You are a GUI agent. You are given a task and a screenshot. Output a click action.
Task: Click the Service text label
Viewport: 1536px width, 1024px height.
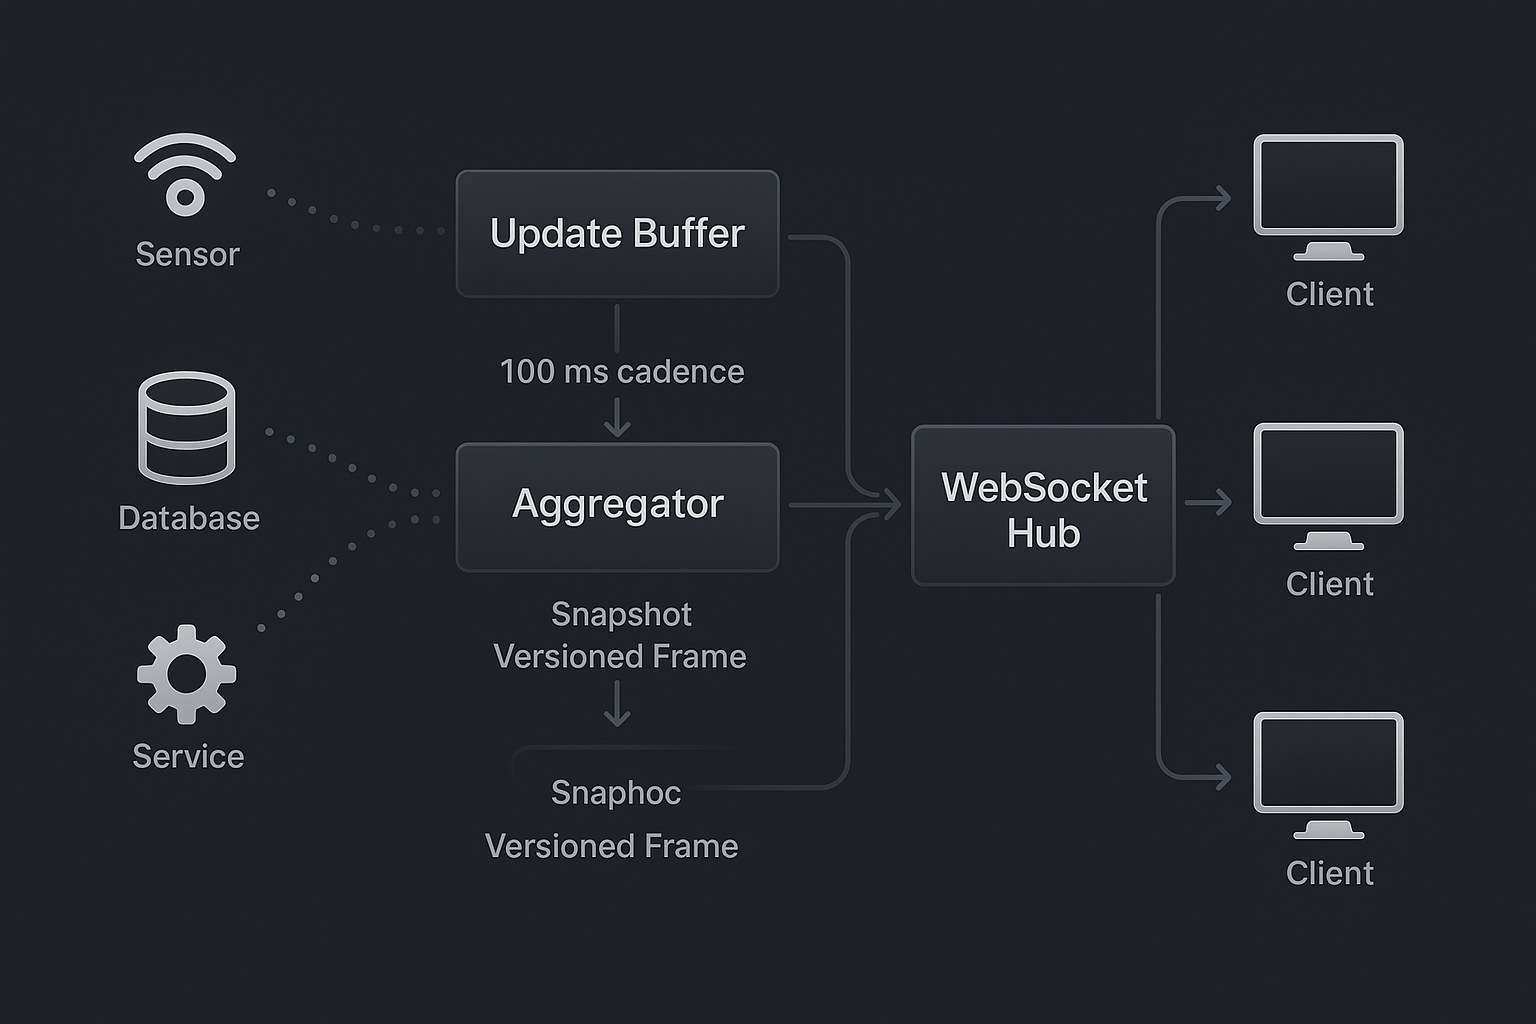pyautogui.click(x=188, y=757)
